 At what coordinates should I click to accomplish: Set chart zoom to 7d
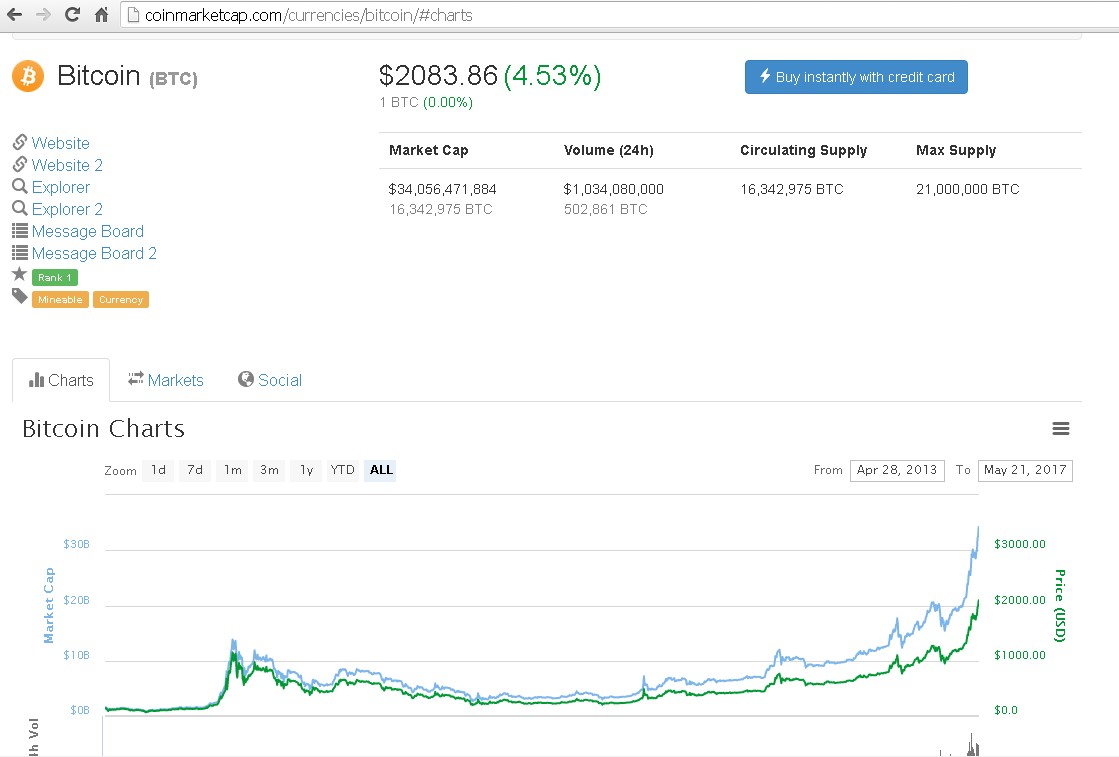point(195,469)
